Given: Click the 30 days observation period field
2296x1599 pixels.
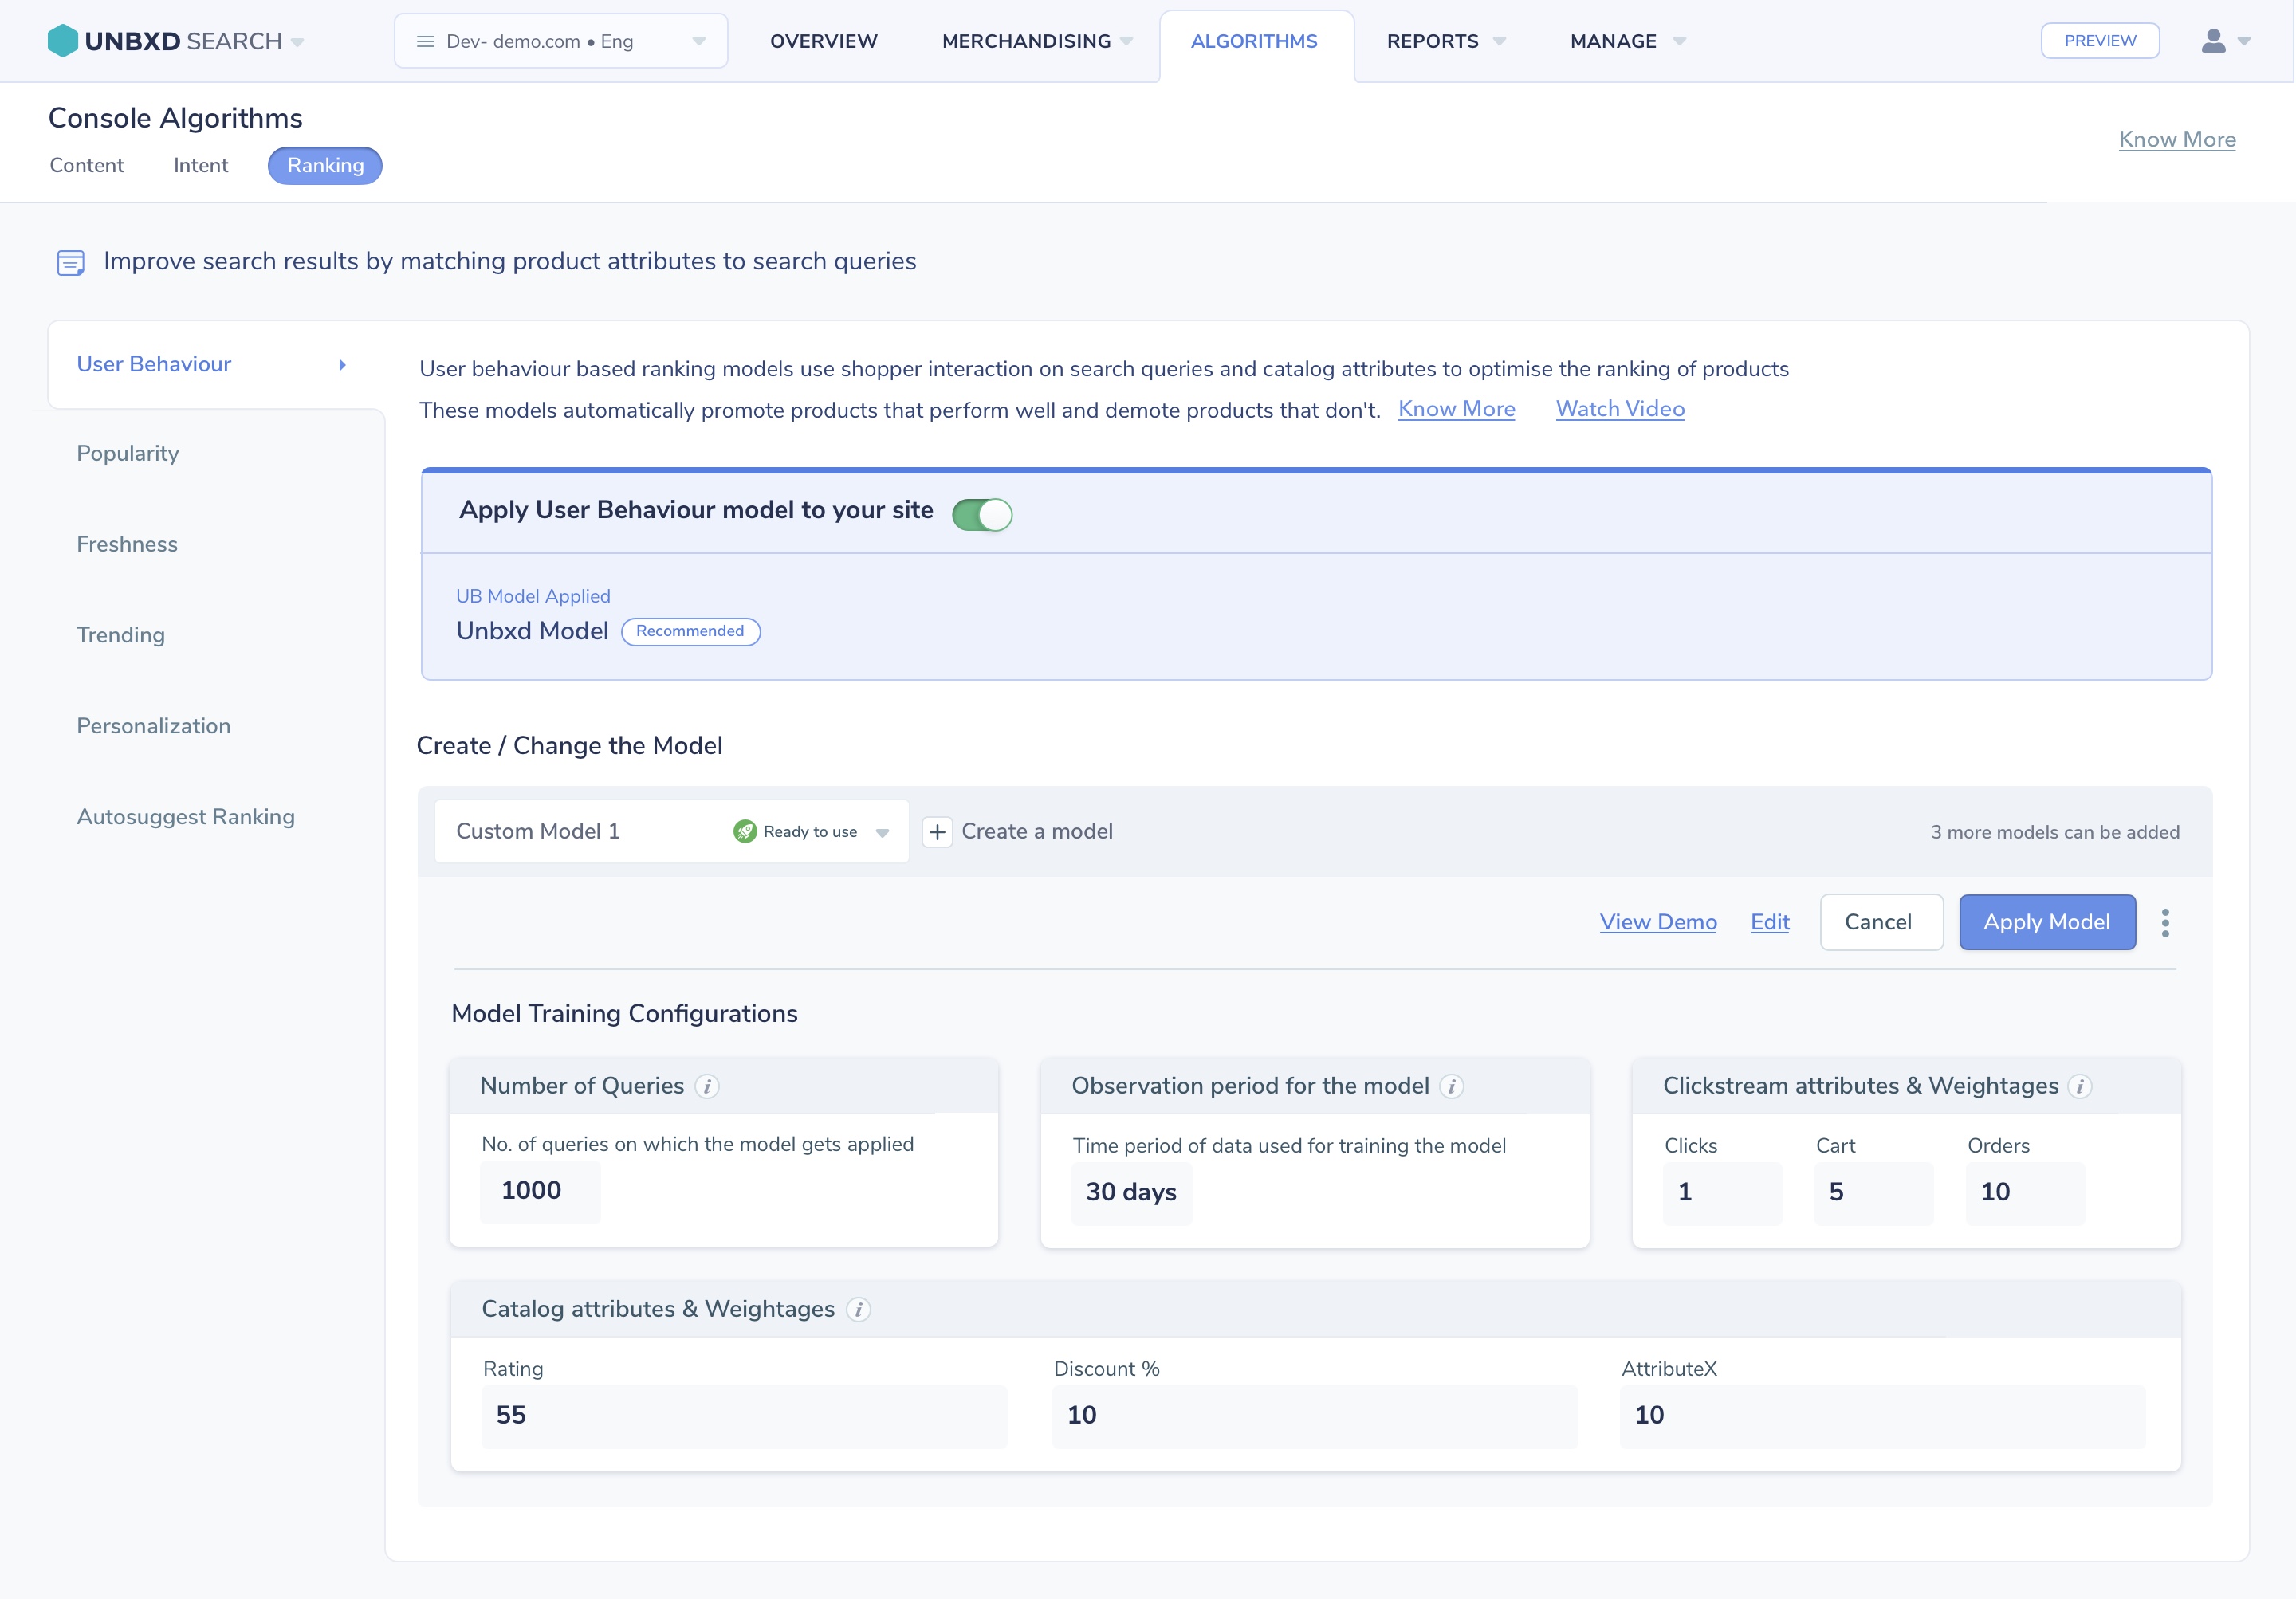Looking at the screenshot, I should click(1131, 1193).
